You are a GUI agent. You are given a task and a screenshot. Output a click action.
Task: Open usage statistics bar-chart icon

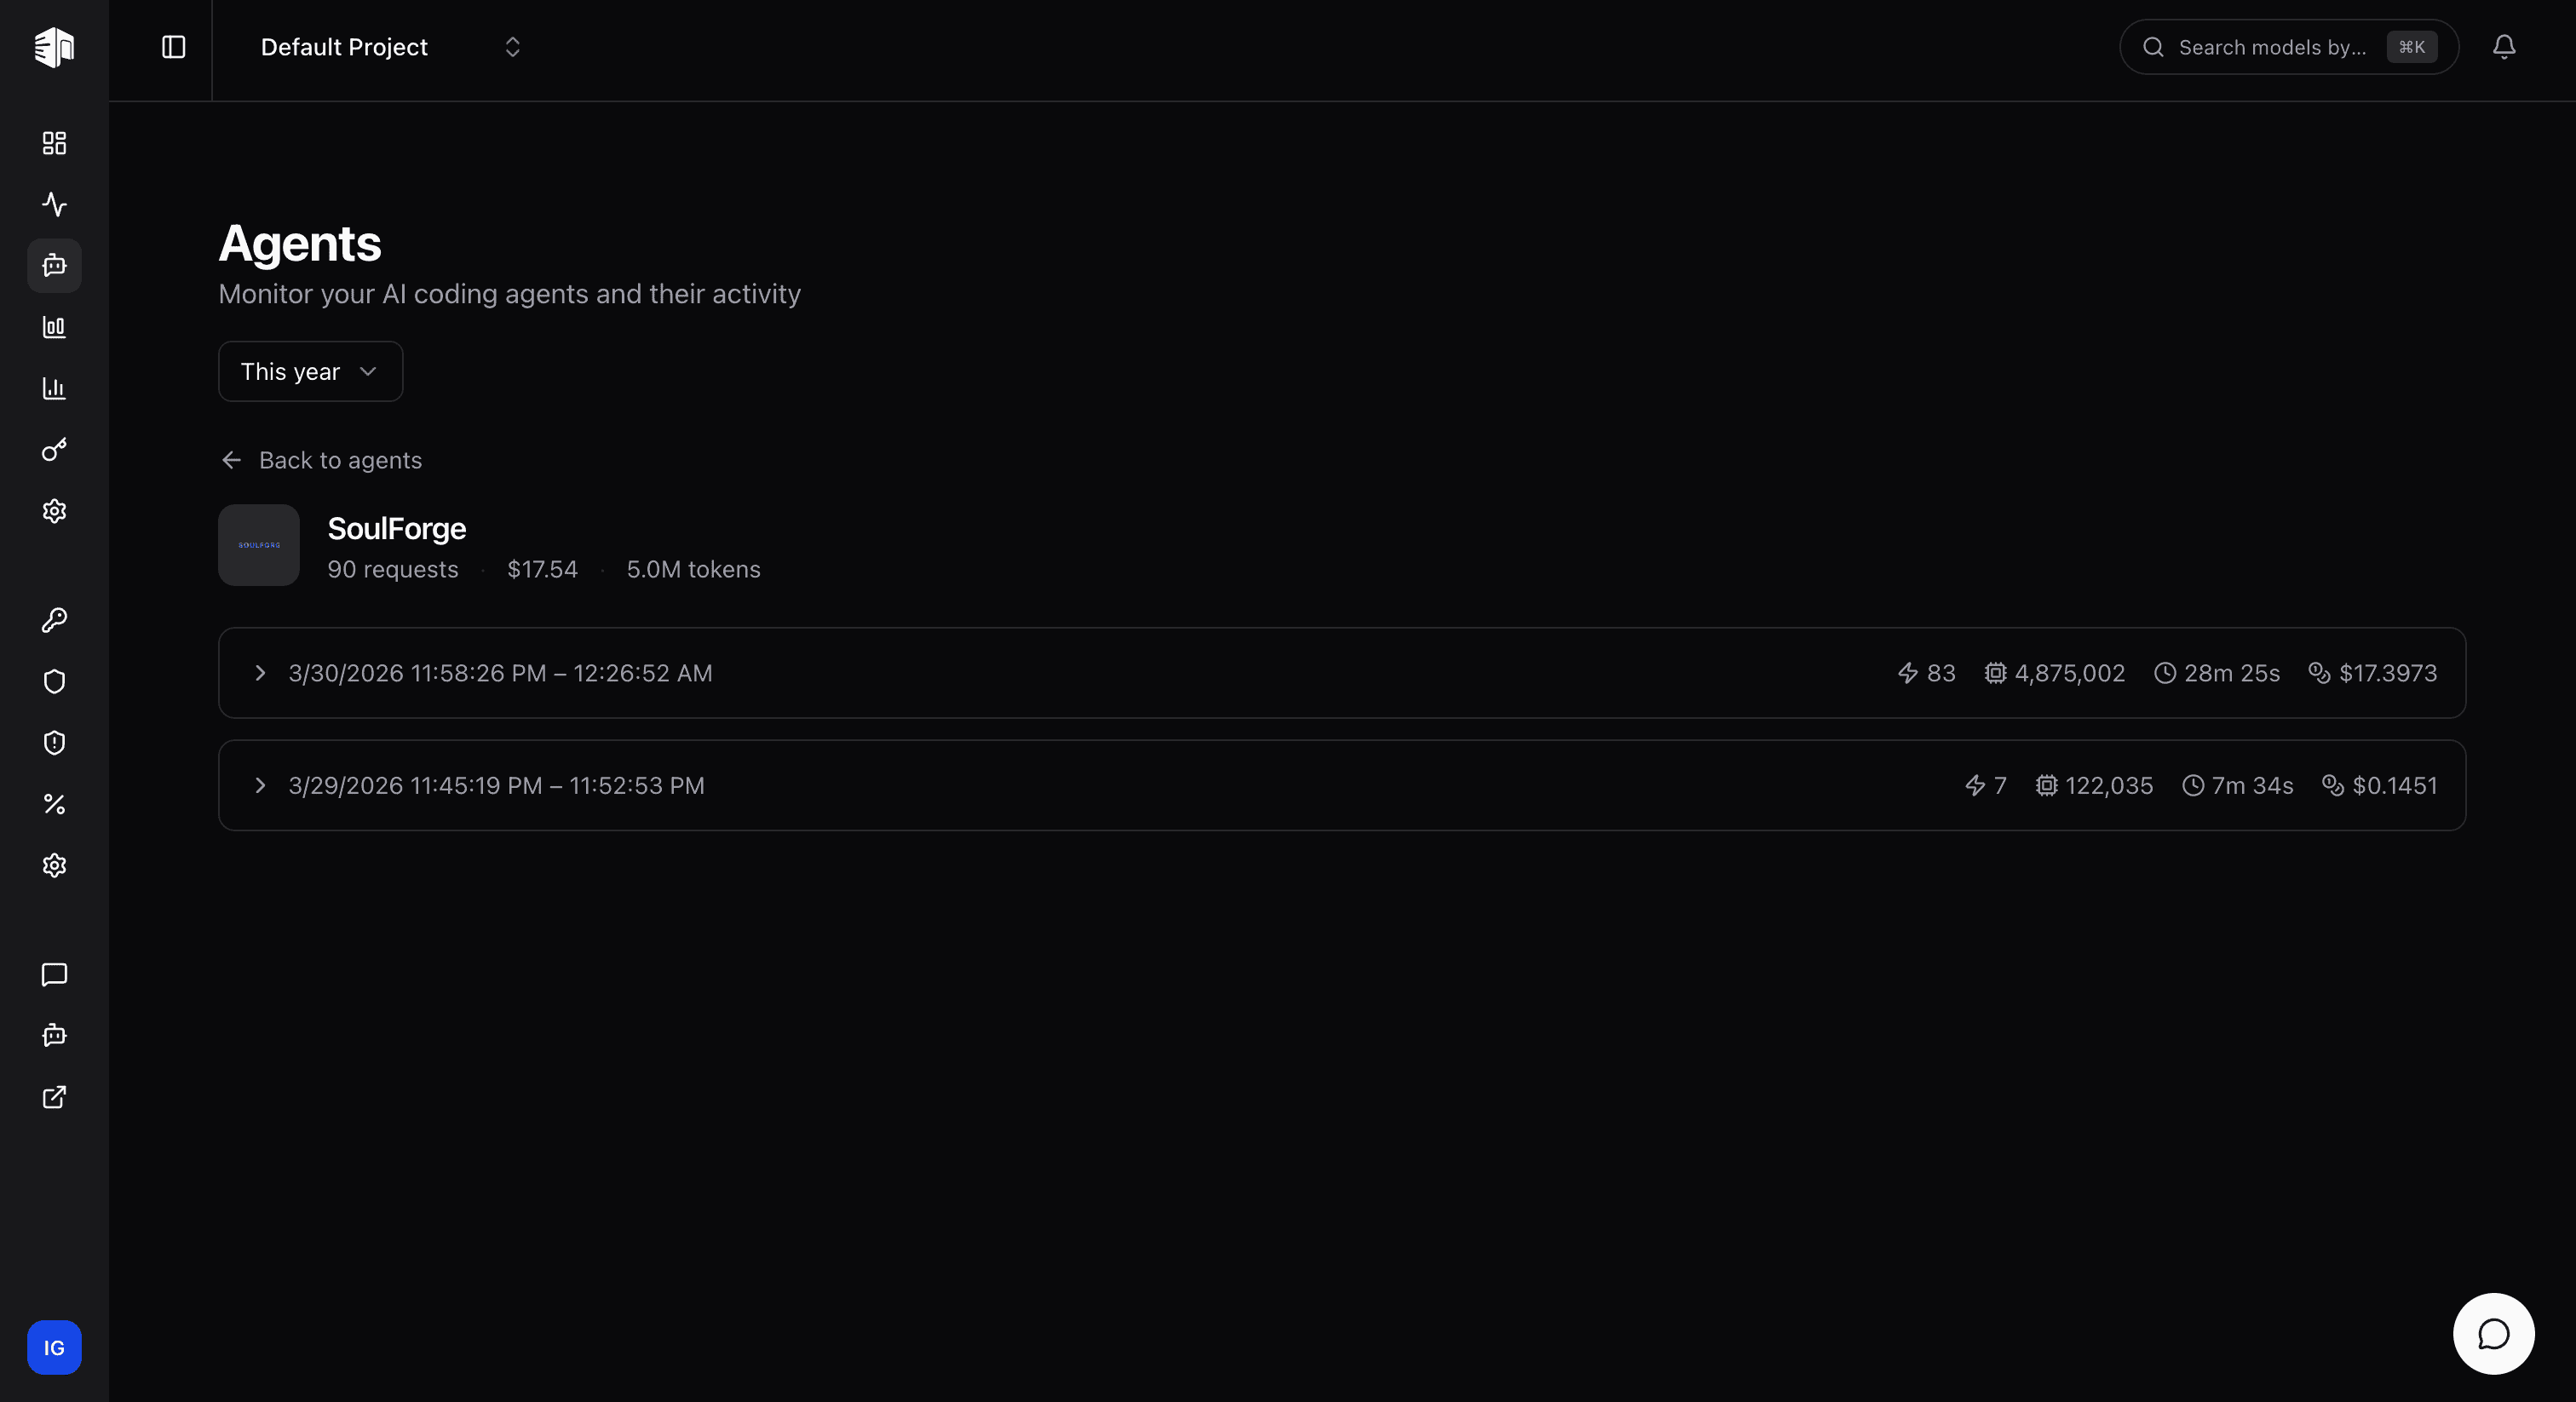coord(54,327)
